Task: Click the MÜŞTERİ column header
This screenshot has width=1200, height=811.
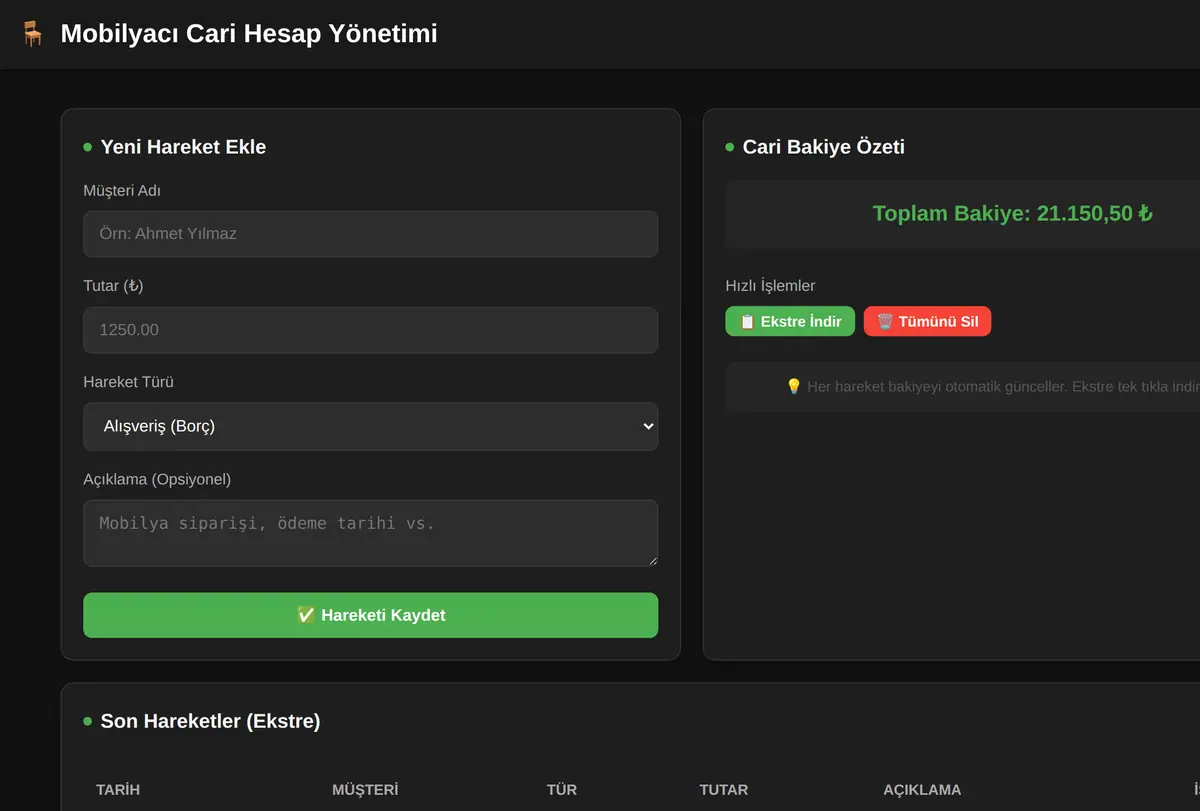Action: tap(365, 790)
